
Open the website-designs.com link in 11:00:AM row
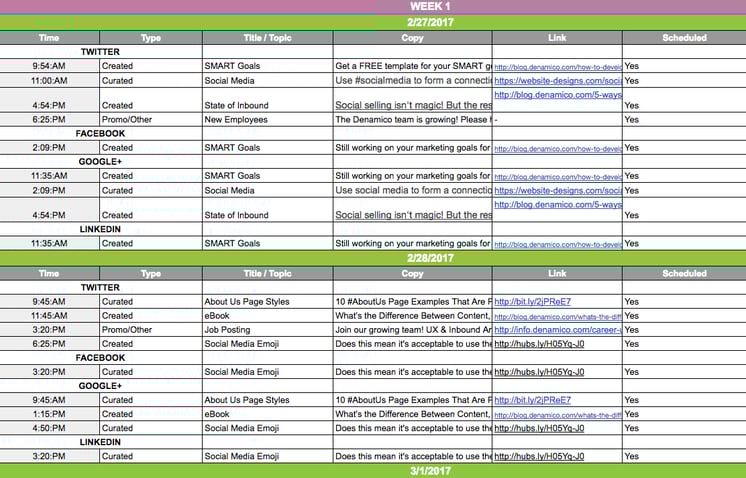[558, 81]
